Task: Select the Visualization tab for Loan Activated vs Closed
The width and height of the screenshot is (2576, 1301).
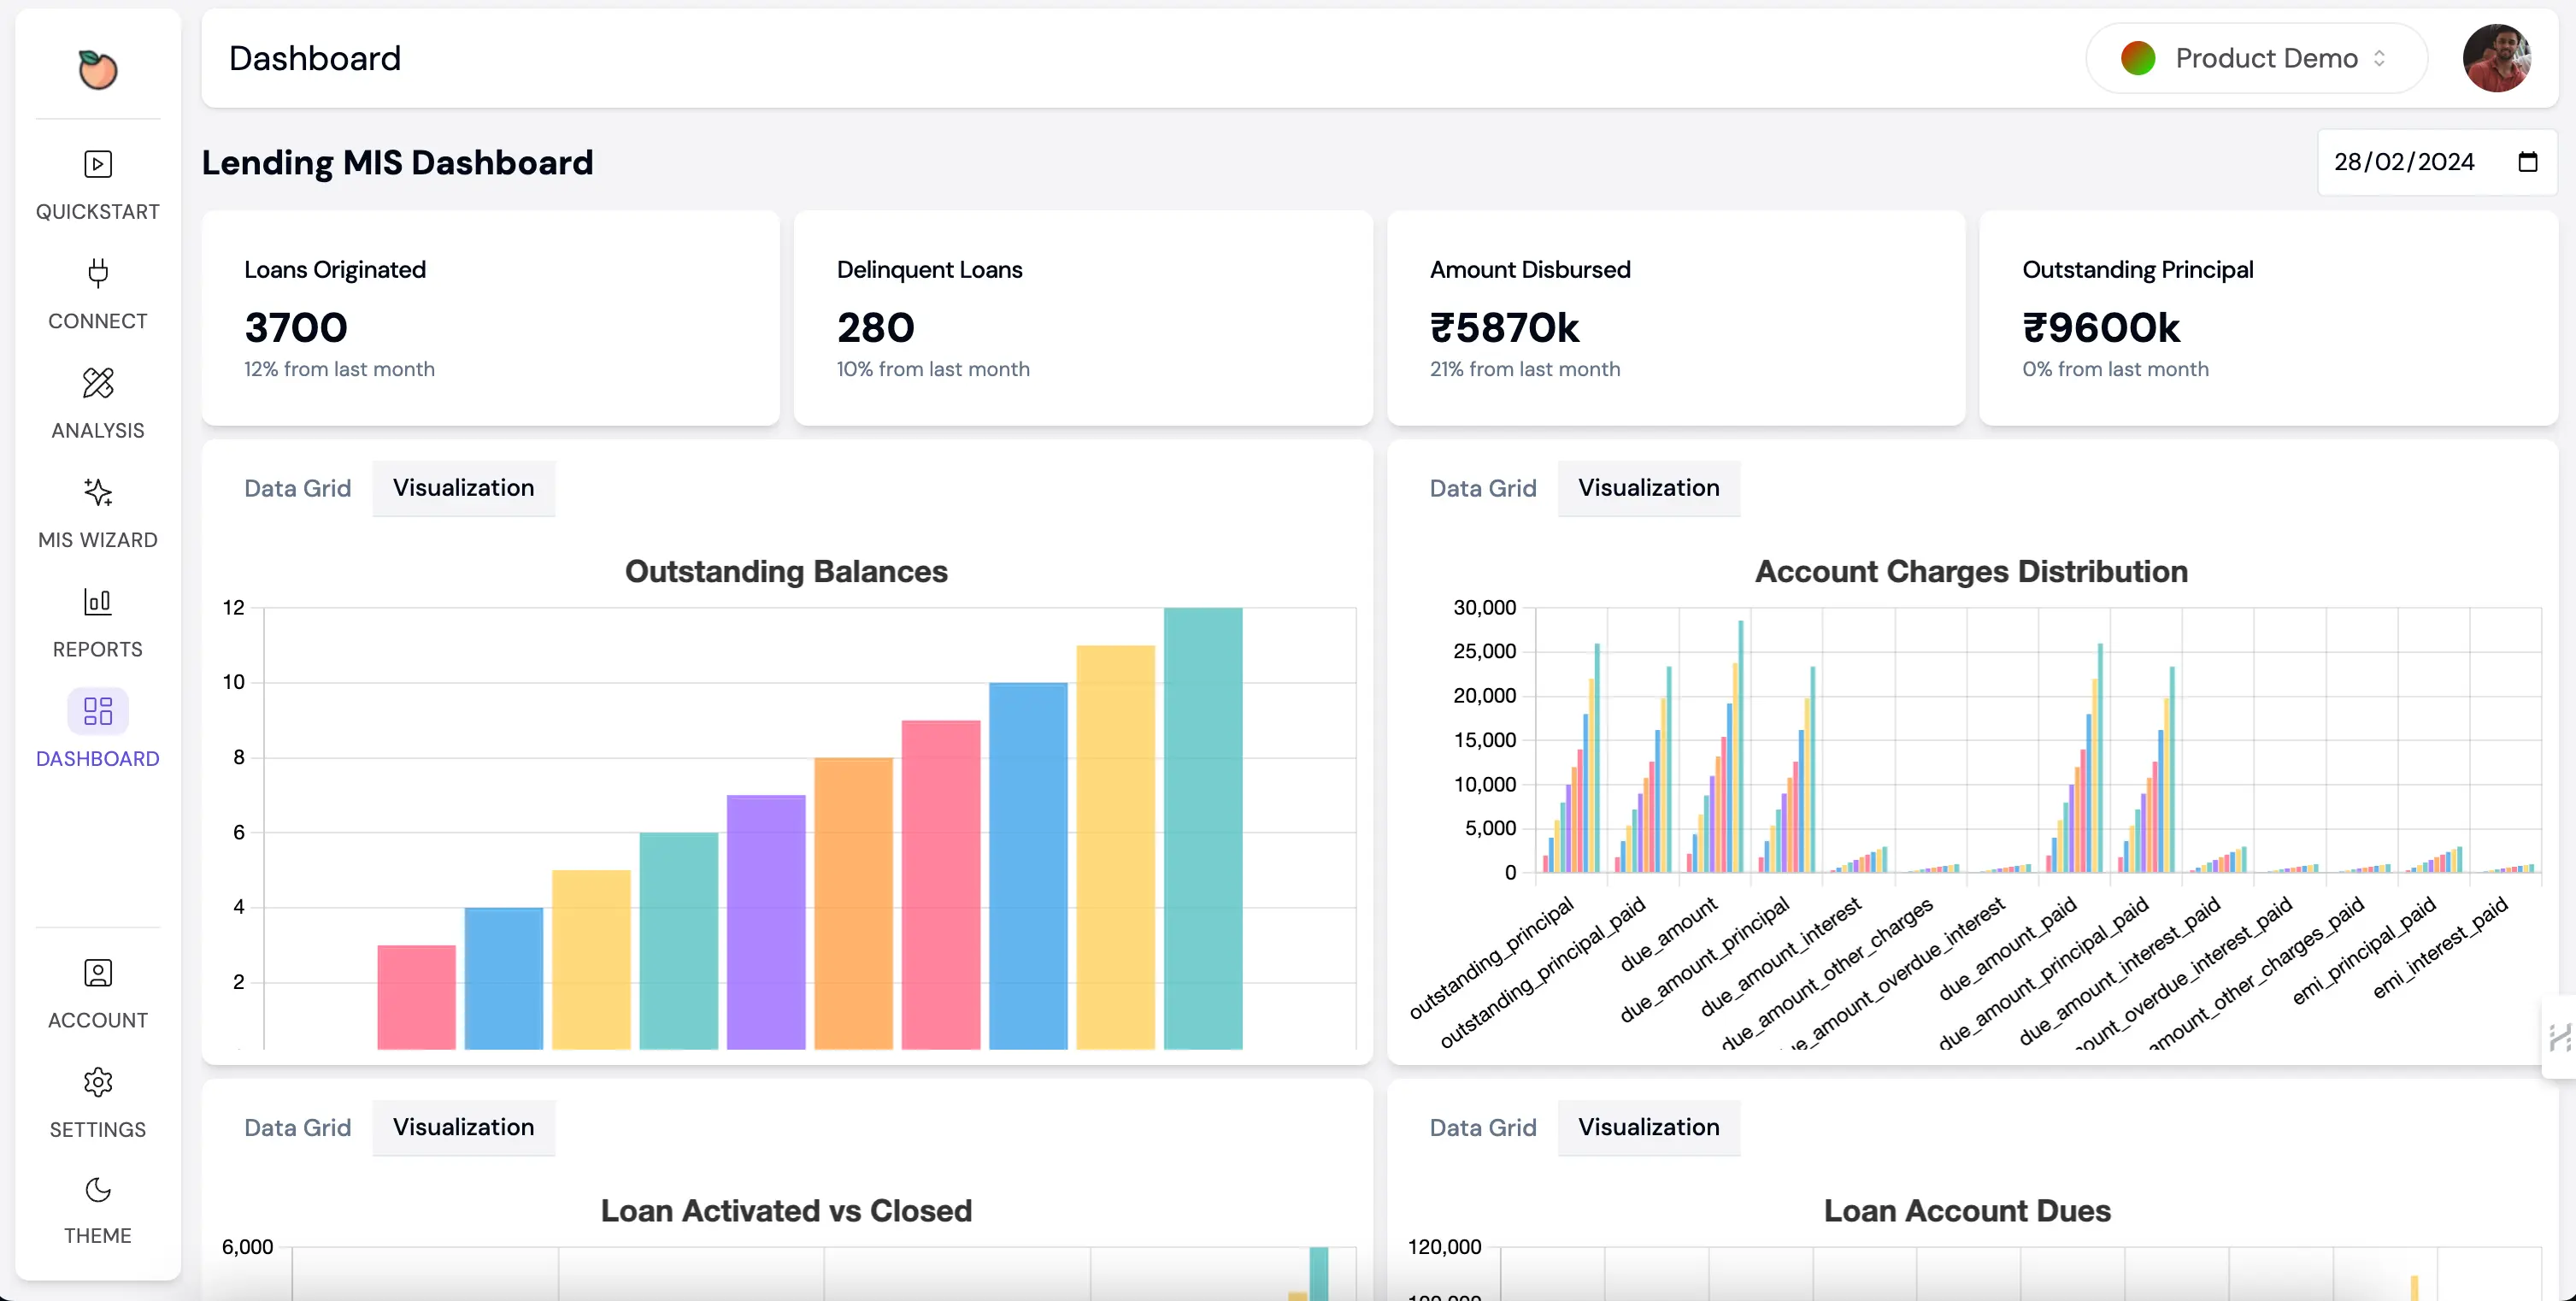Action: pos(463,1127)
